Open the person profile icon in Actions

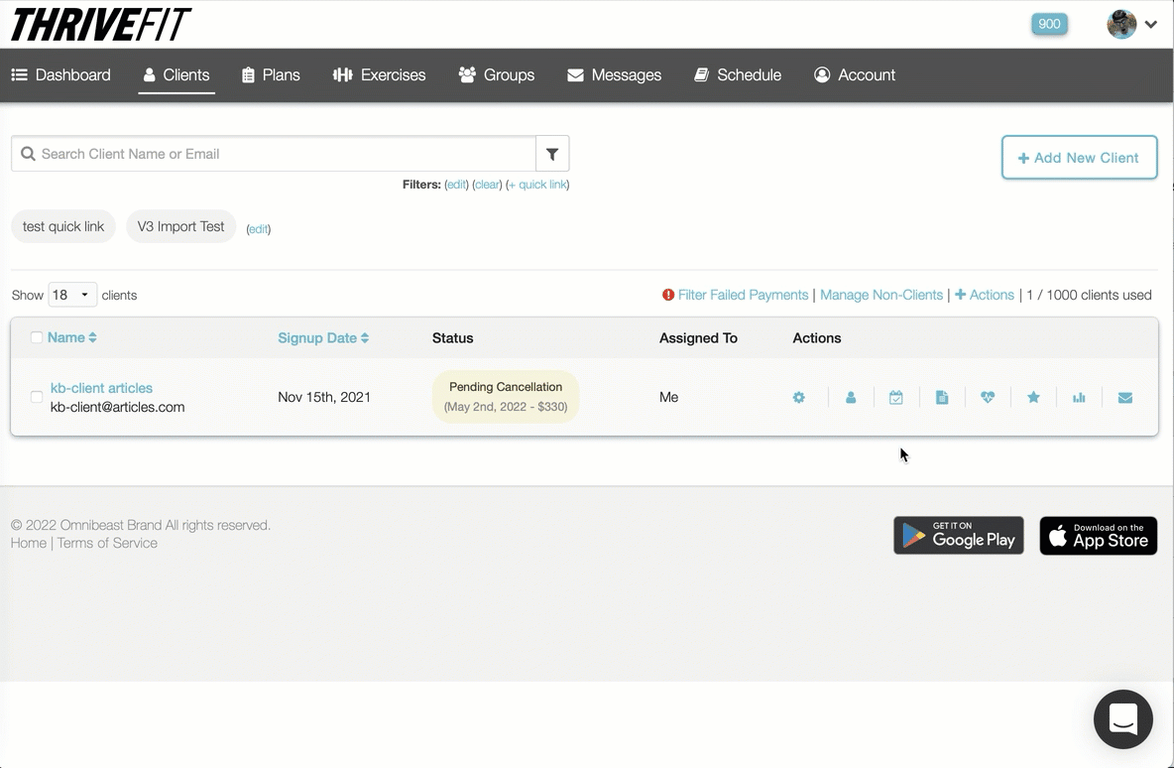[851, 398]
